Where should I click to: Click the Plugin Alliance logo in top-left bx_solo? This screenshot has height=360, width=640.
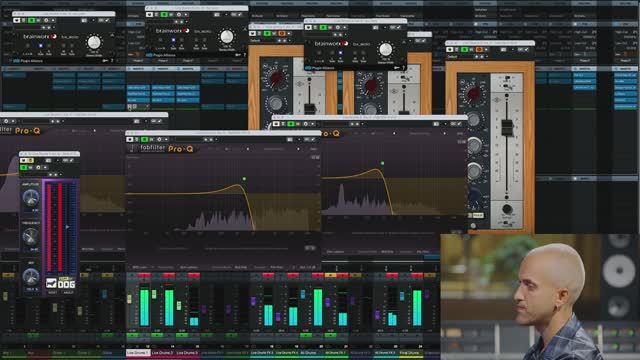(27, 61)
